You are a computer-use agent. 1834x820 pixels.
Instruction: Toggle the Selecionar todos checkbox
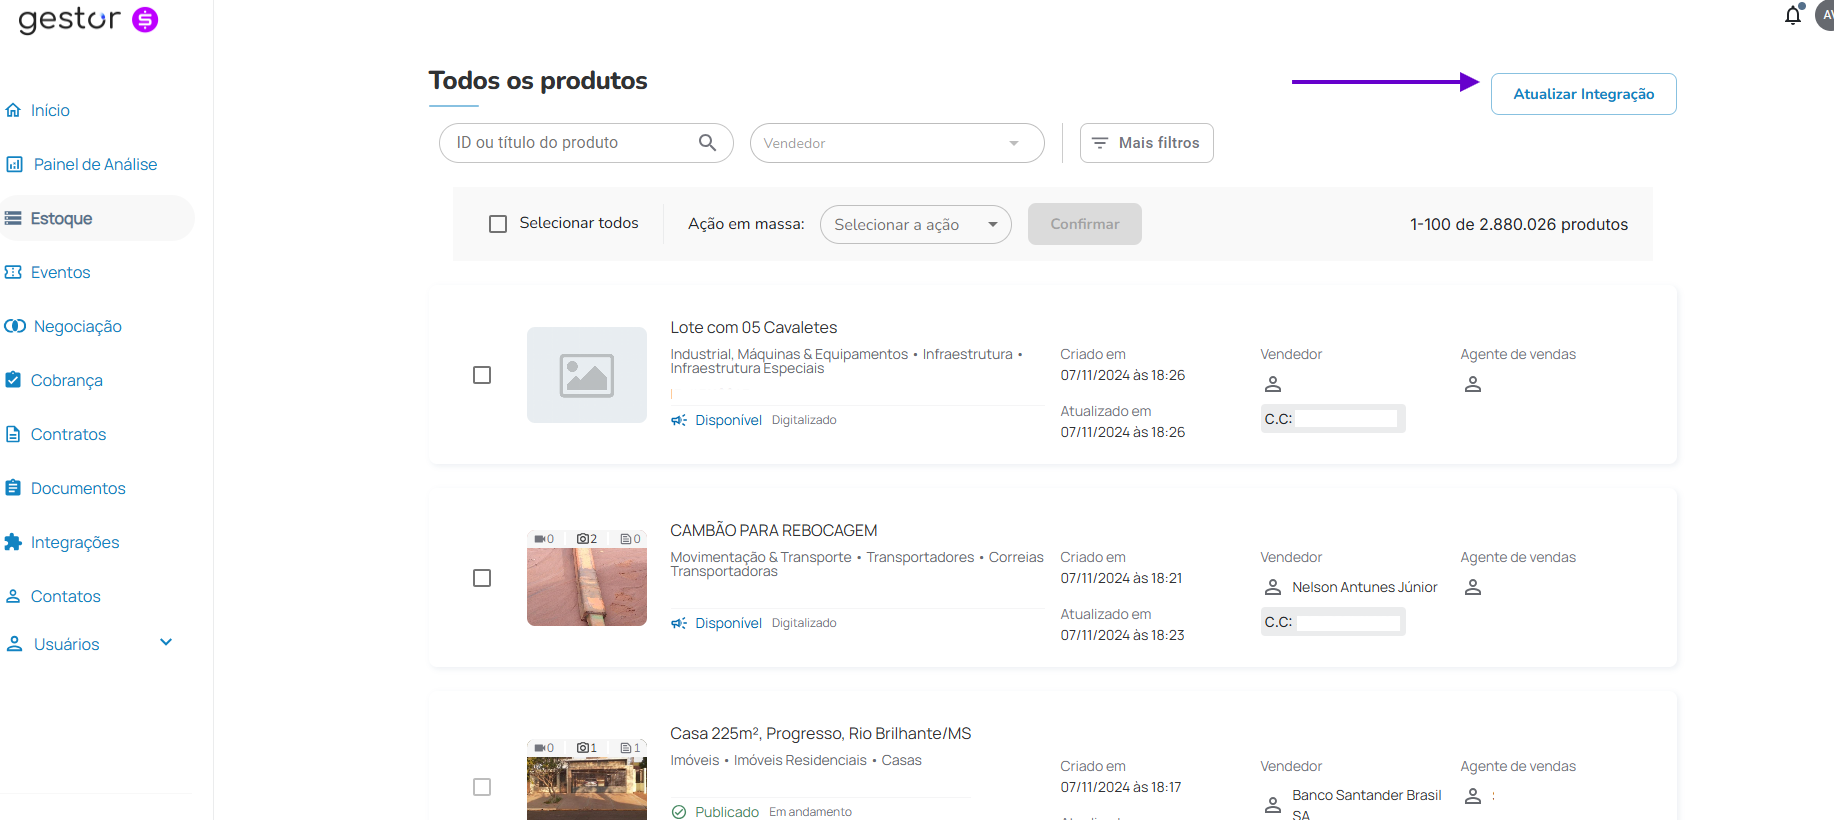498,224
